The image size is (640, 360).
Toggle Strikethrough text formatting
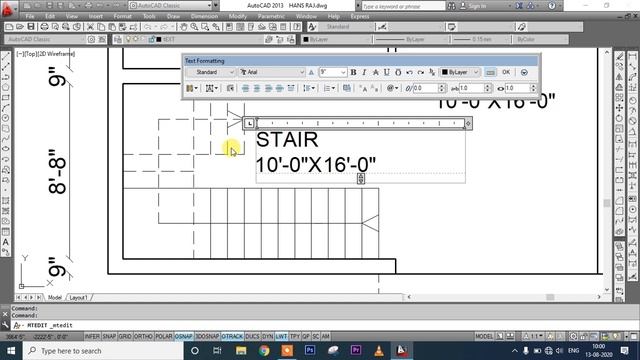pyautogui.click(x=376, y=72)
